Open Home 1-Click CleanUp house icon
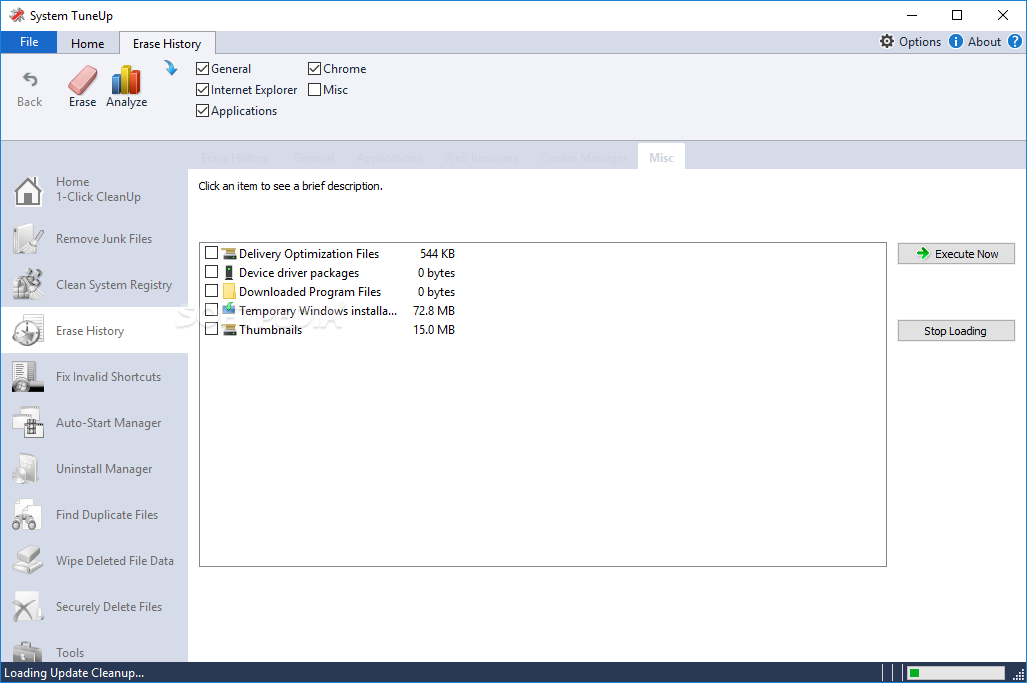Screen dimensions: 1027x683 point(28,190)
